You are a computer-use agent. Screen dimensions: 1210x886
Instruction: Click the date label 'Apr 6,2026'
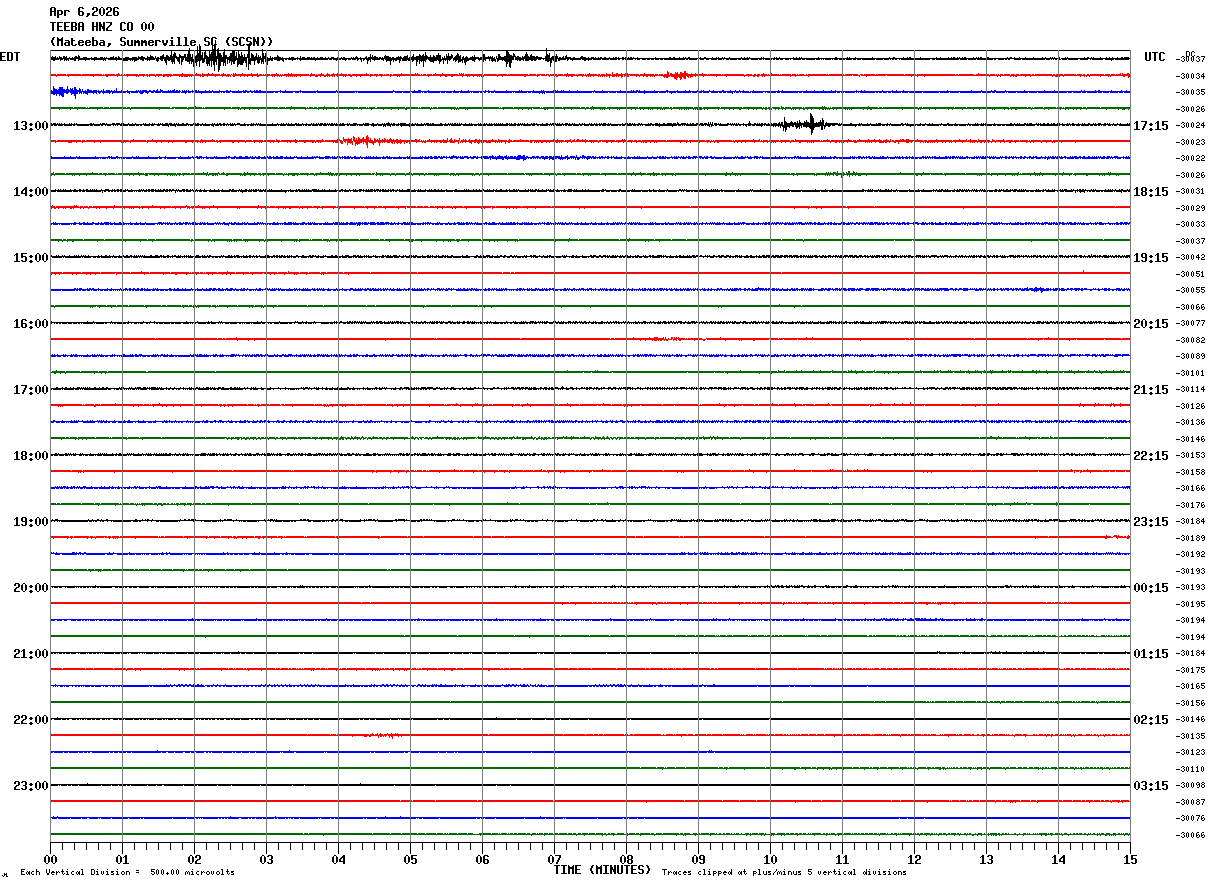[x=84, y=12]
